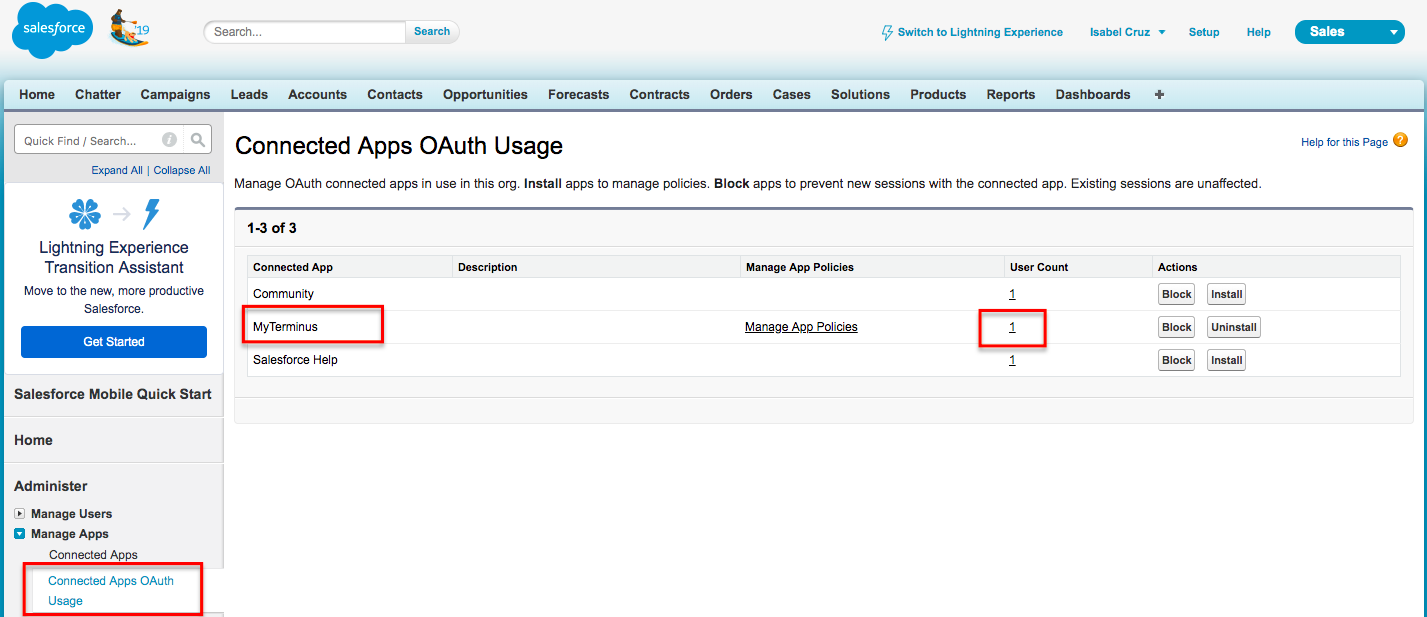This screenshot has width=1427, height=617.
Task: Click the MyTerminus app name cell
Action: click(285, 327)
